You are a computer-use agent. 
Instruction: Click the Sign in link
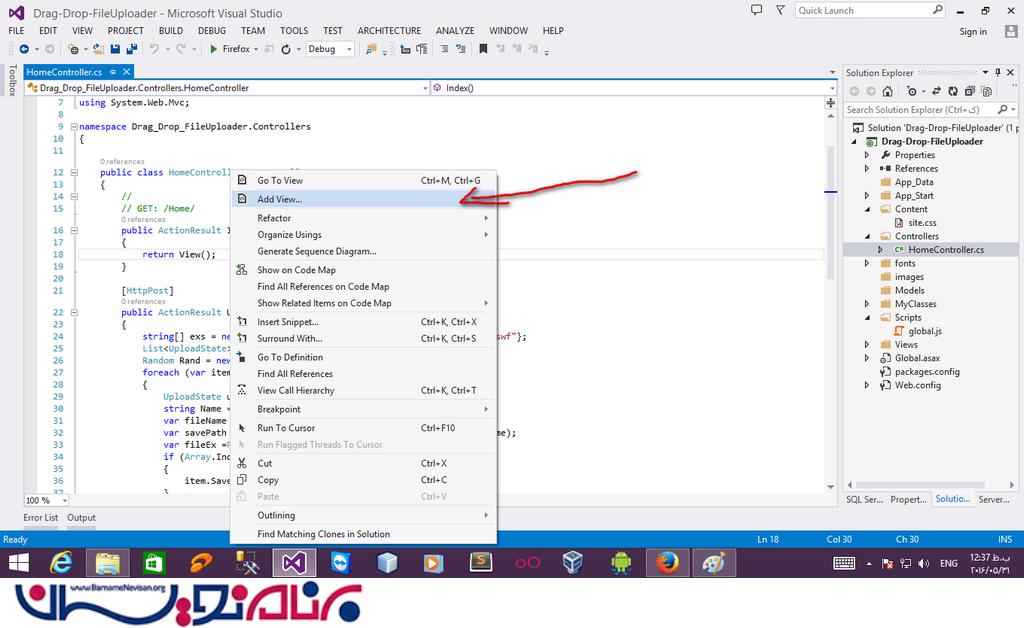[x=972, y=31]
